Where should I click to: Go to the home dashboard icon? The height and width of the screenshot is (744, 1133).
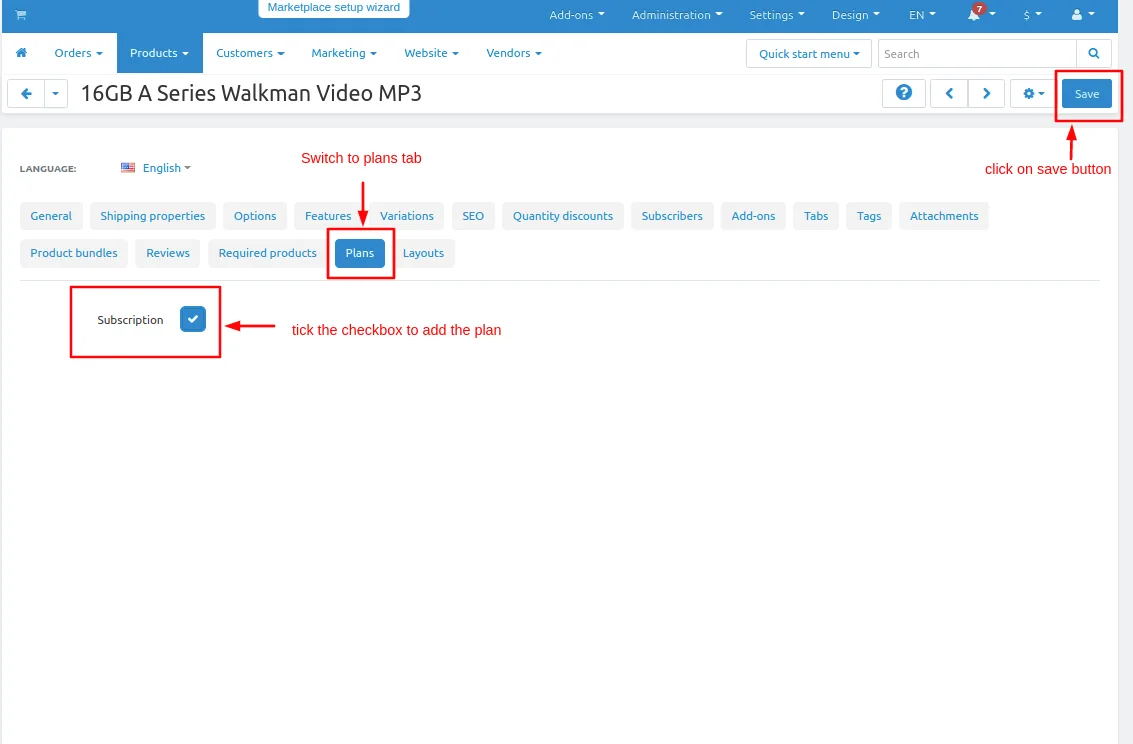pos(22,53)
